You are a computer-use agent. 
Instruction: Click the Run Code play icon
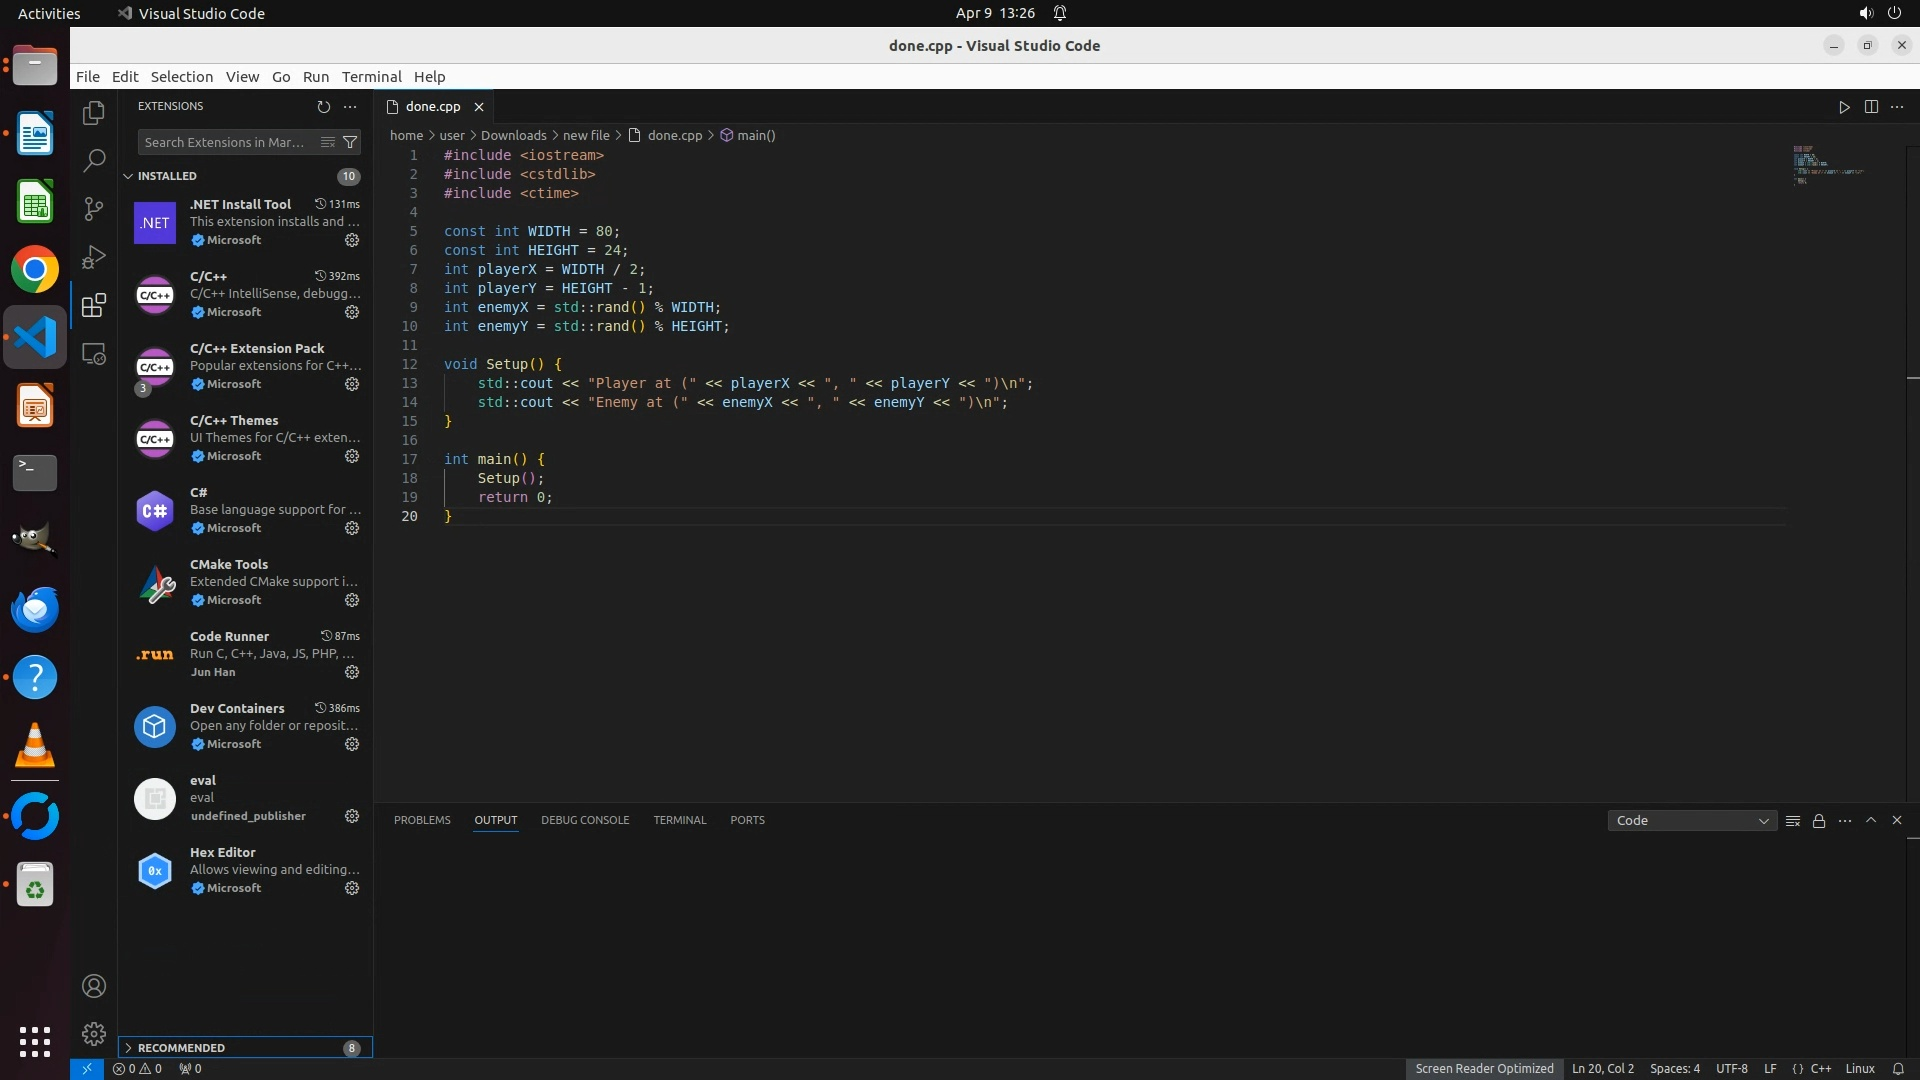[x=1844, y=107]
